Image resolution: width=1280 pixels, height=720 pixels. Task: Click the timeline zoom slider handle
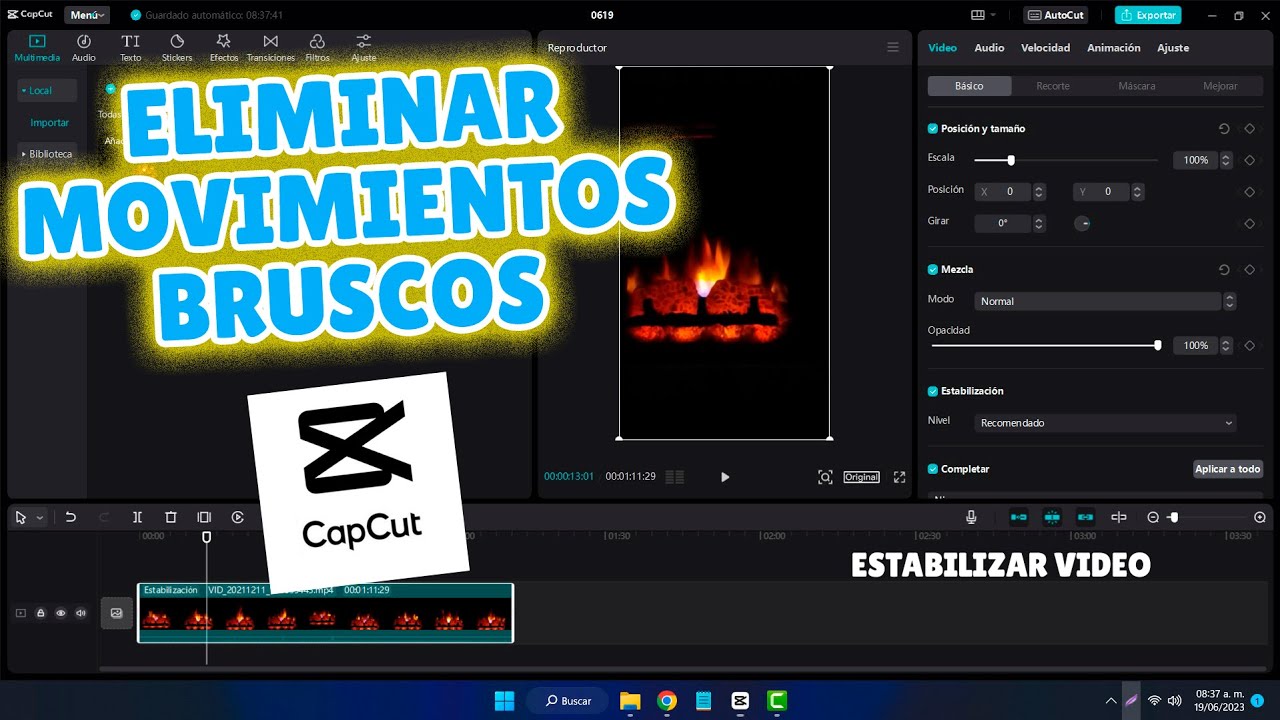pyautogui.click(x=1174, y=517)
